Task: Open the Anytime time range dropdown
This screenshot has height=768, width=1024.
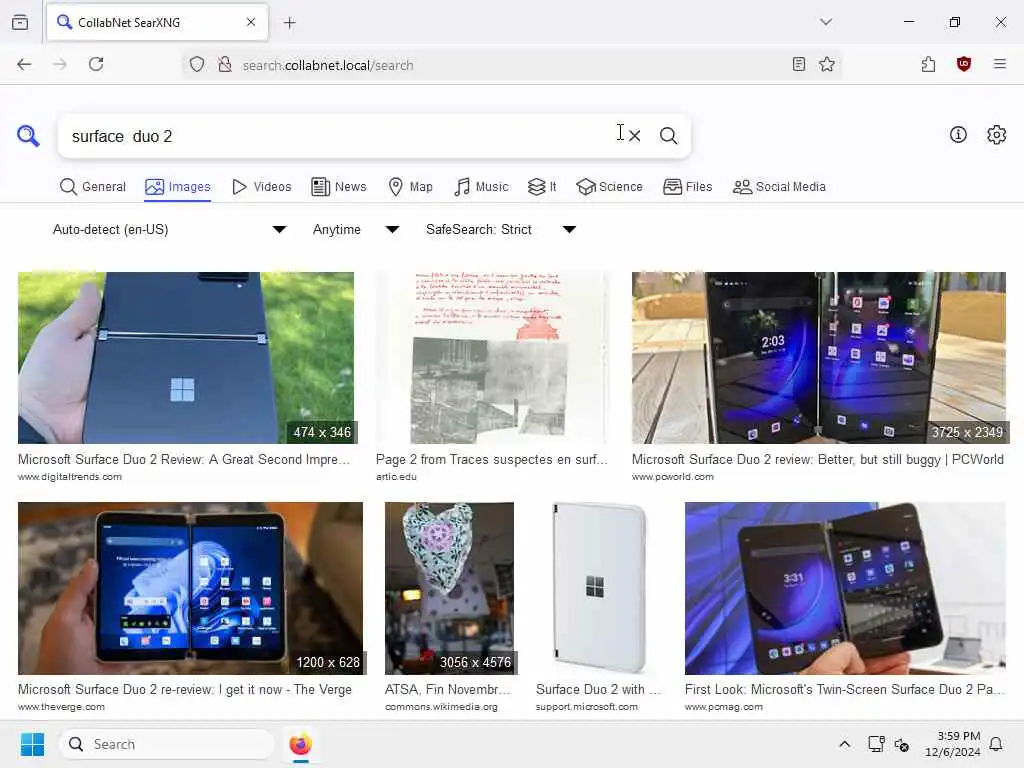Action: (356, 229)
